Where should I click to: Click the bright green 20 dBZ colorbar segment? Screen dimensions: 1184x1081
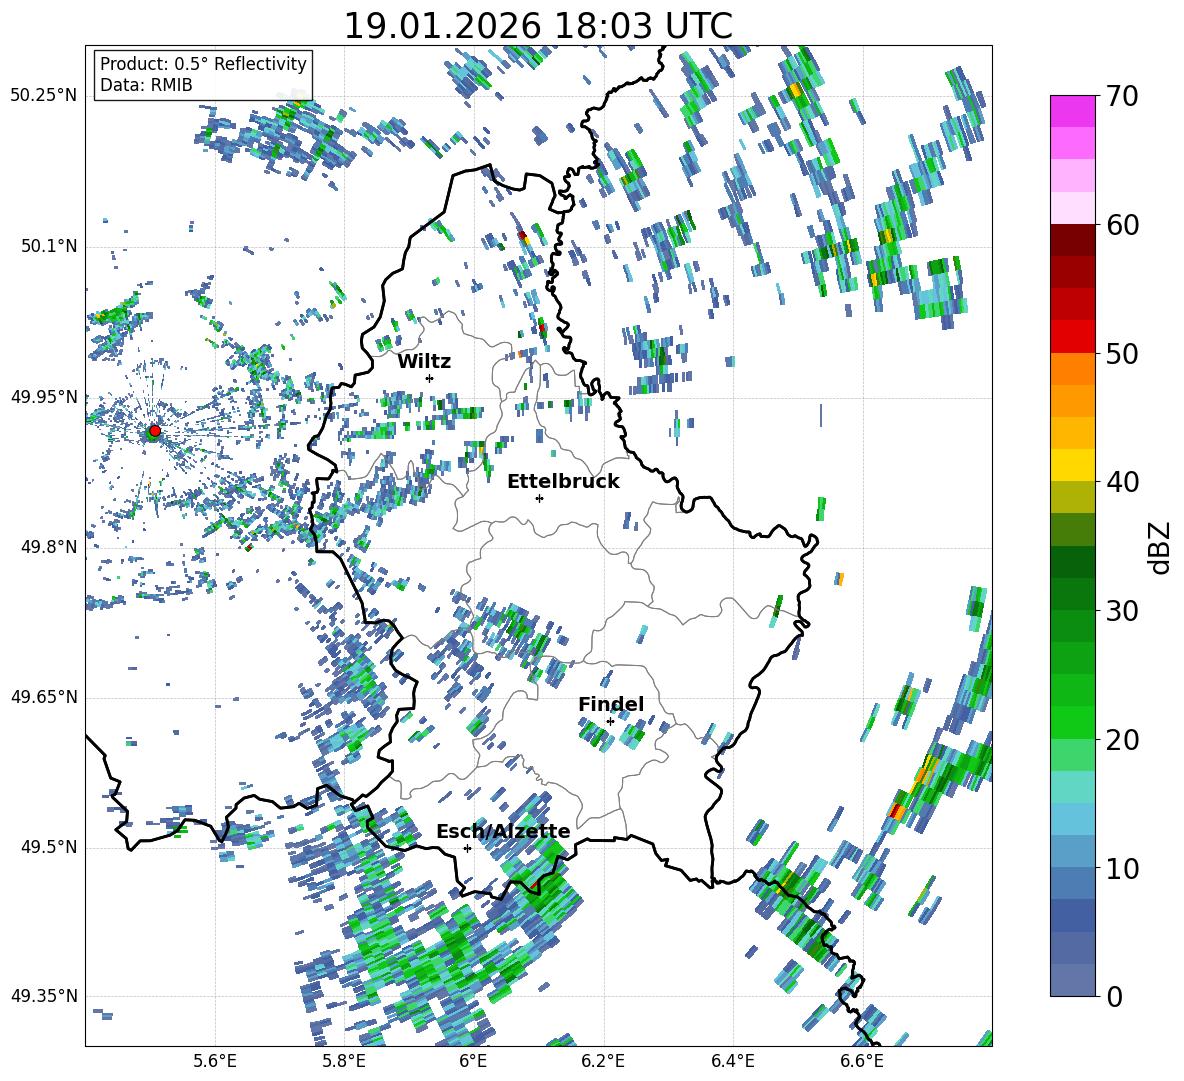[x=1072, y=723]
